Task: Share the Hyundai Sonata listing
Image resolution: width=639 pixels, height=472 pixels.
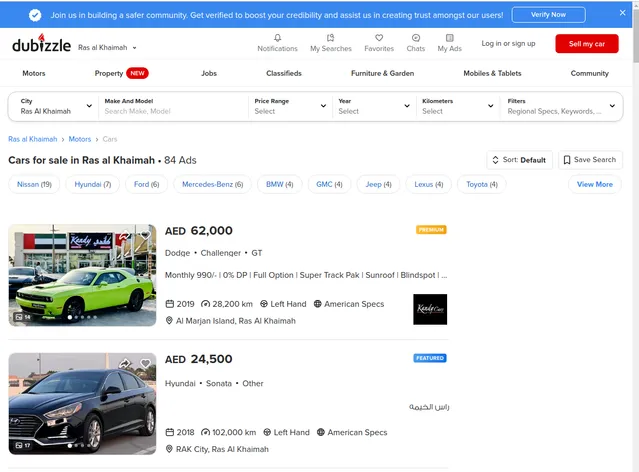Action: pyautogui.click(x=124, y=364)
